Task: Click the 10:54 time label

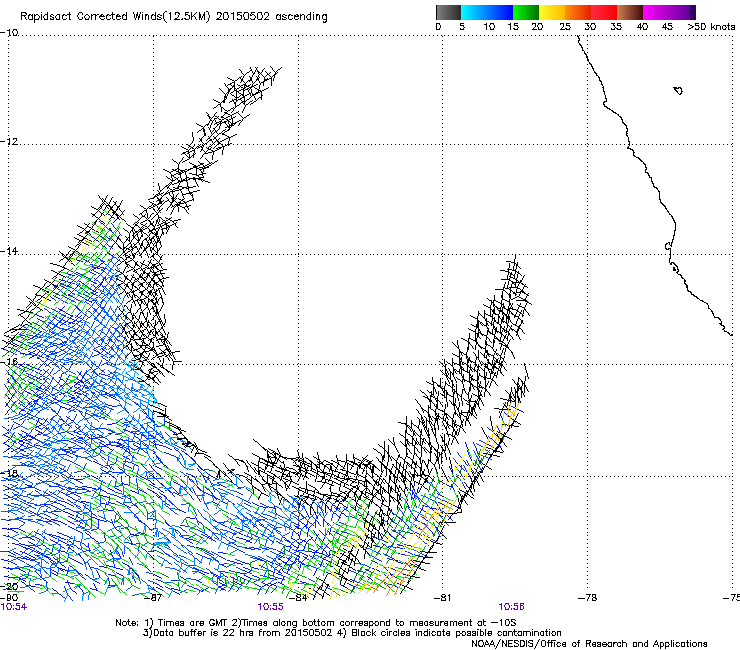Action: click(x=14, y=607)
